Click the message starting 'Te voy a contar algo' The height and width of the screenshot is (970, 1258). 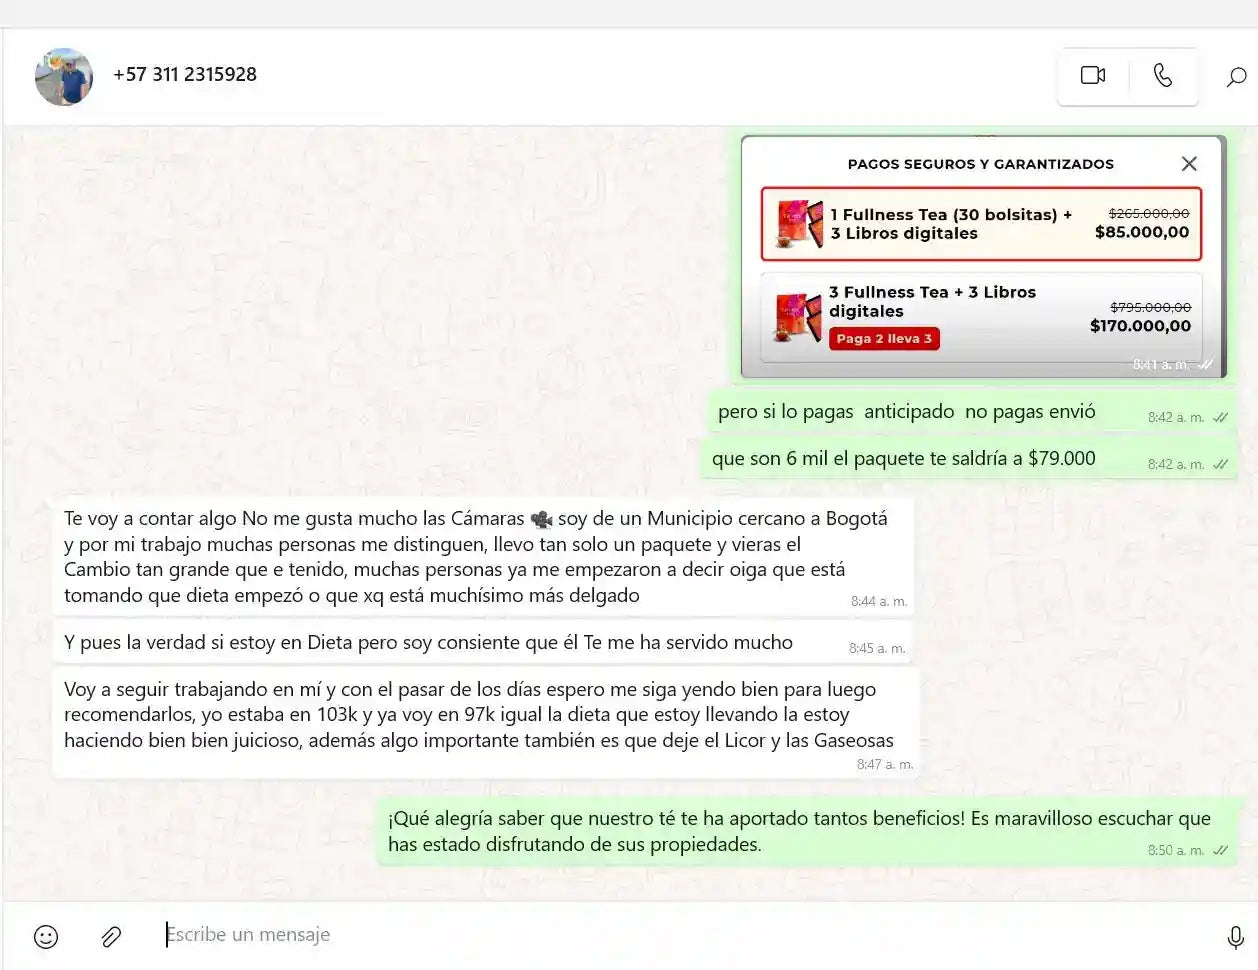click(475, 557)
